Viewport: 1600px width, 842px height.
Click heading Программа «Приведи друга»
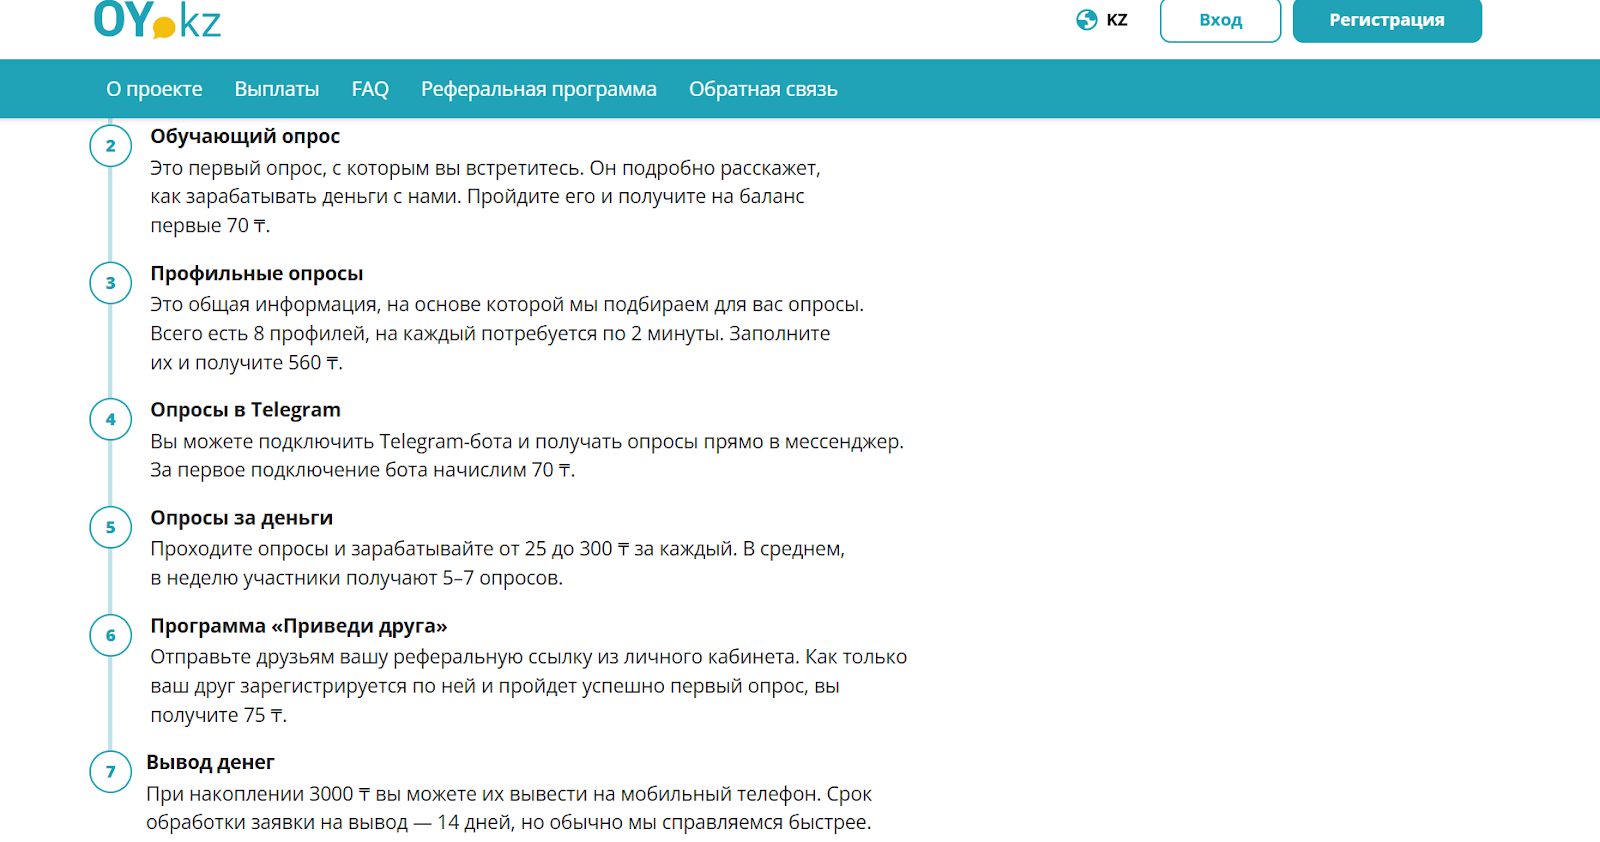299,626
